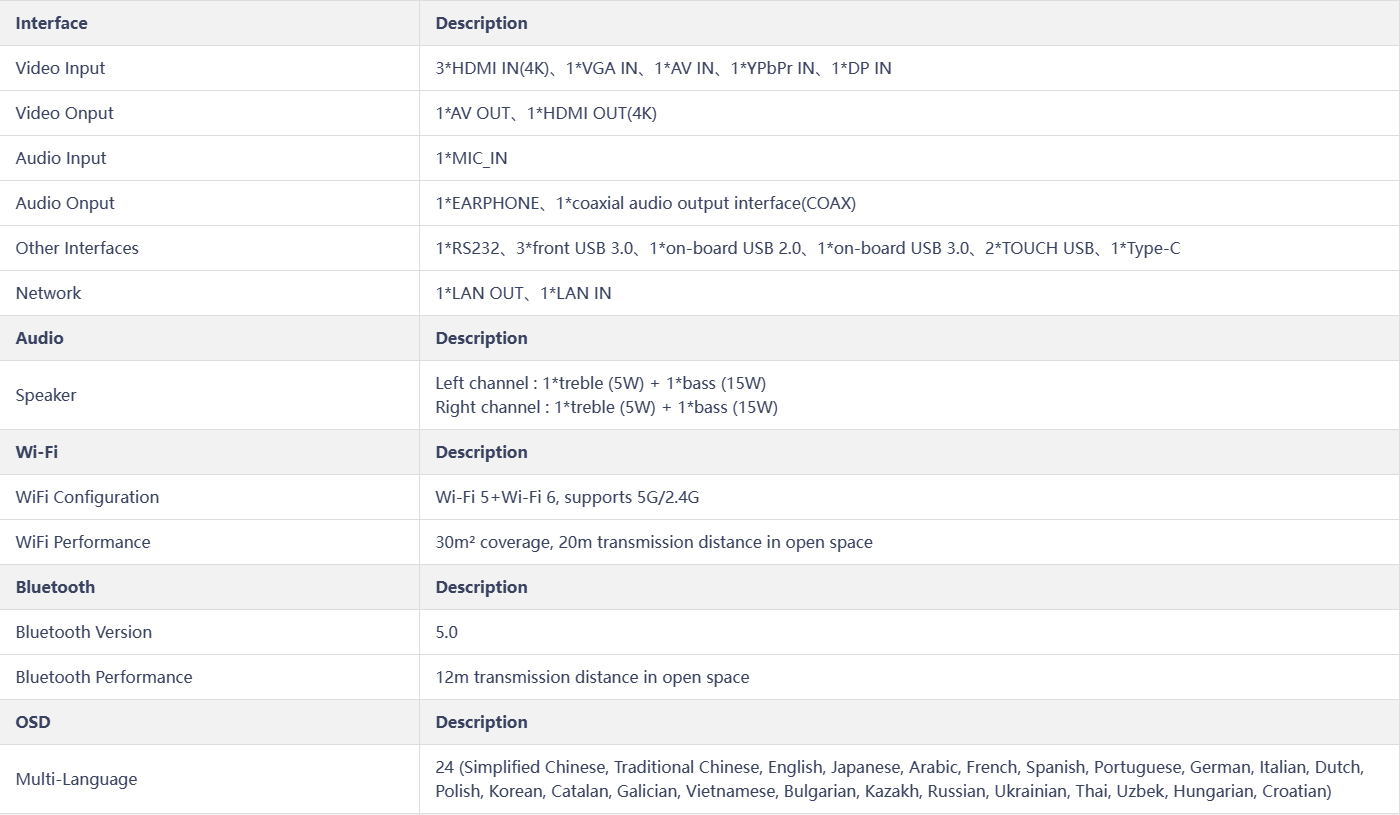1400x815 pixels.
Task: Click the 1*LAN OUT, 1*LAN IN cell
Action: click(x=523, y=293)
